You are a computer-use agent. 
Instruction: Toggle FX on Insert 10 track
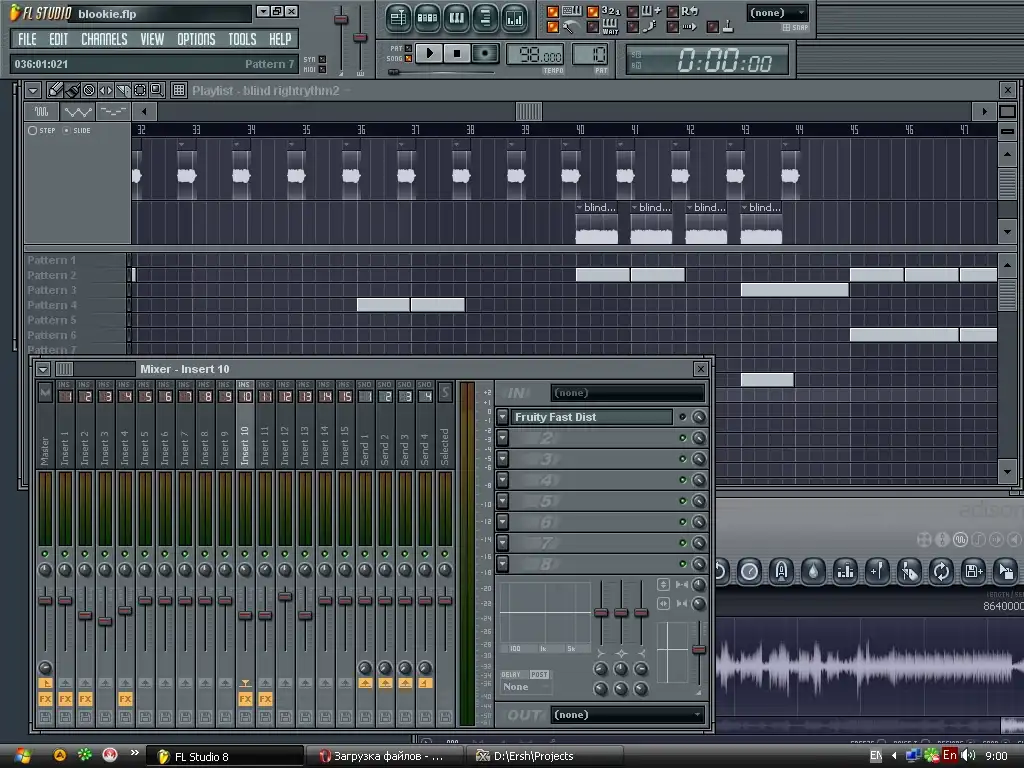click(x=245, y=699)
